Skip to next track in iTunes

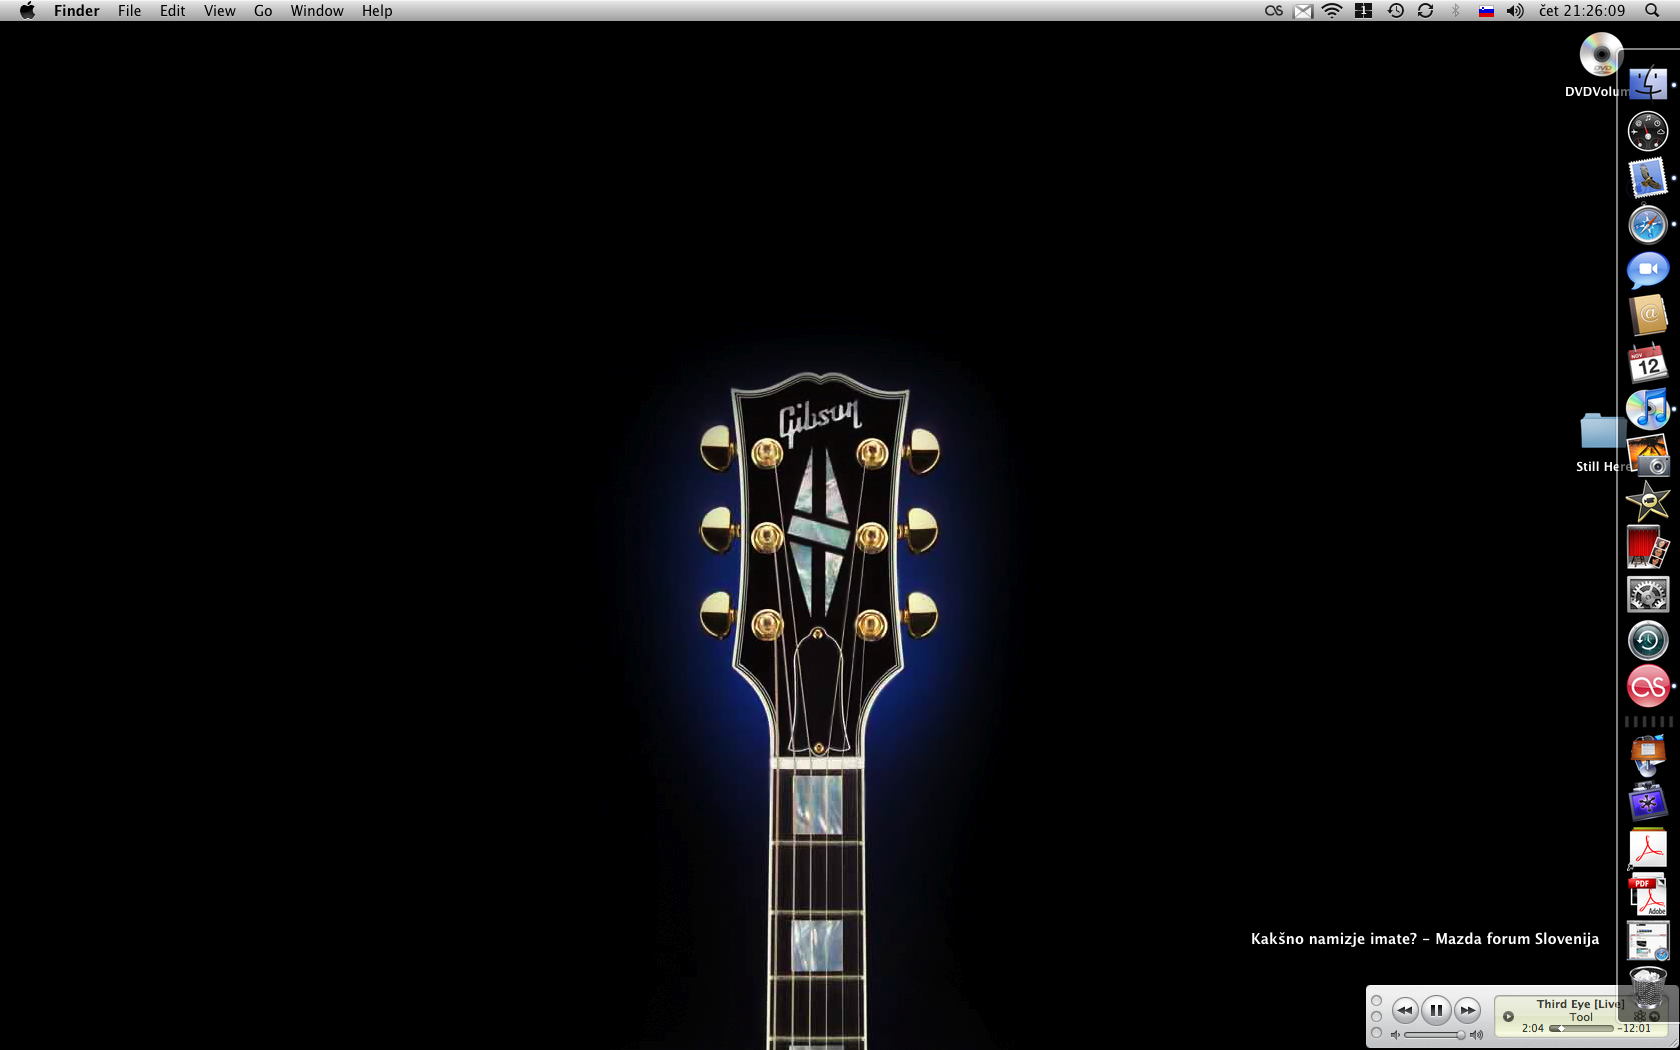[x=1467, y=1010]
